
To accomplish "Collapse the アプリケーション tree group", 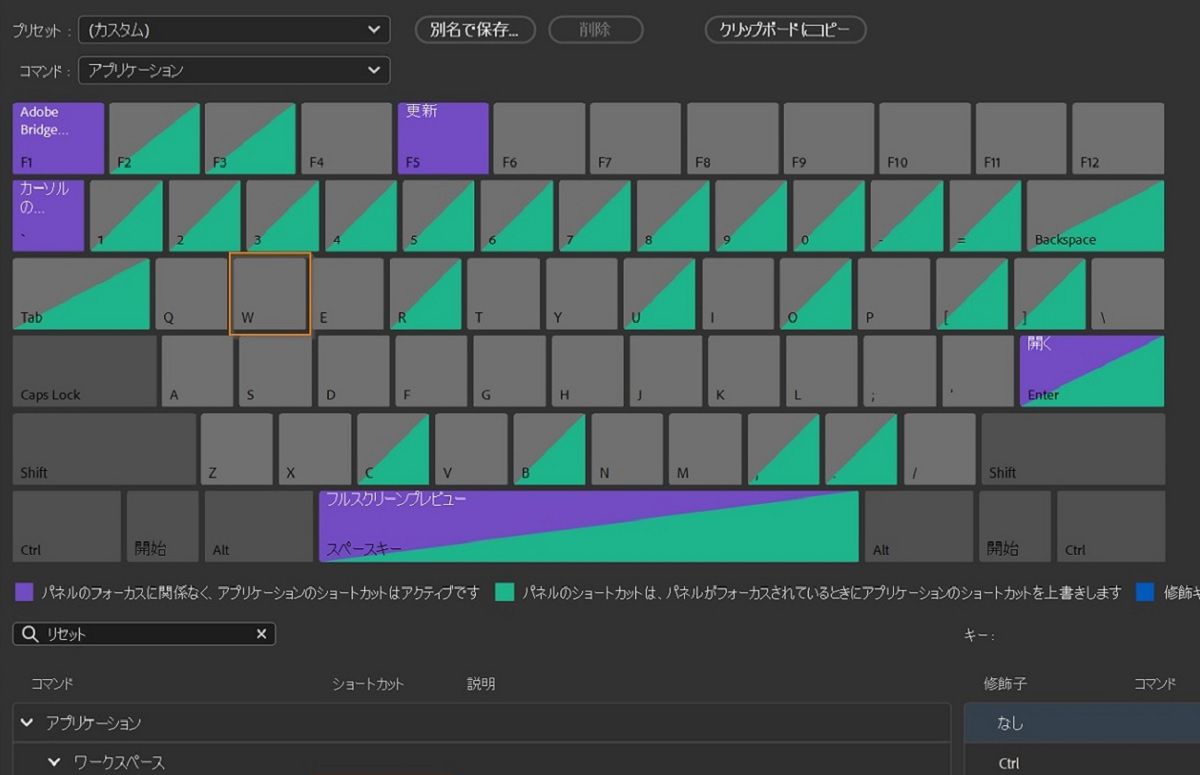I will click(27, 722).
